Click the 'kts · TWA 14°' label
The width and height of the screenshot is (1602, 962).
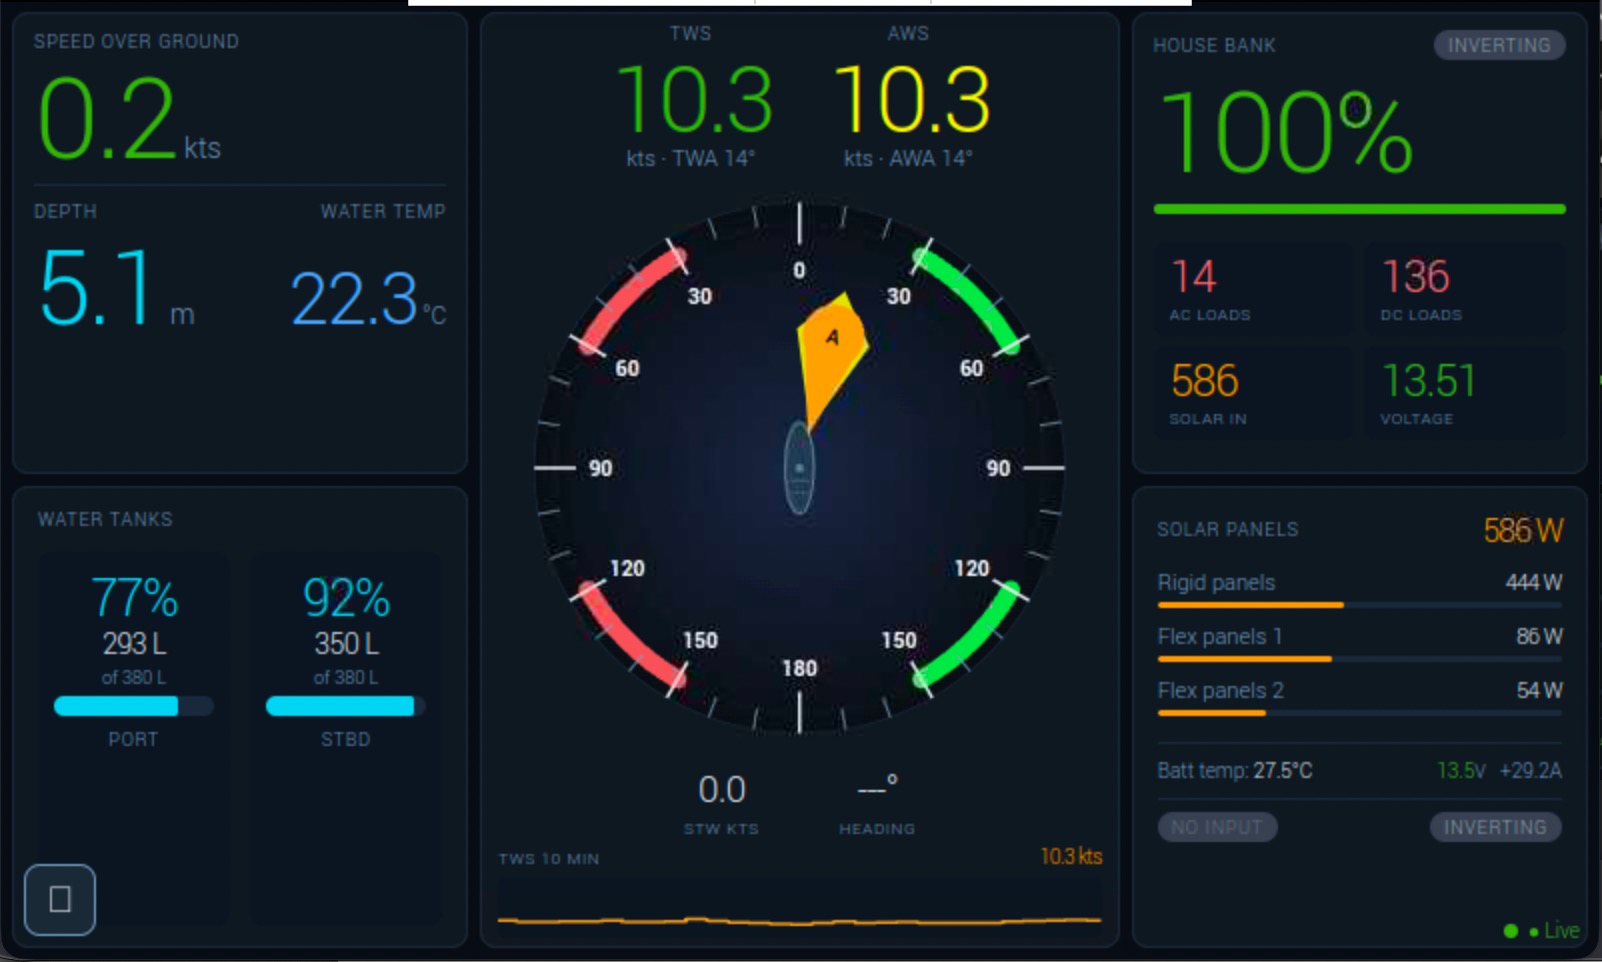pos(691,158)
